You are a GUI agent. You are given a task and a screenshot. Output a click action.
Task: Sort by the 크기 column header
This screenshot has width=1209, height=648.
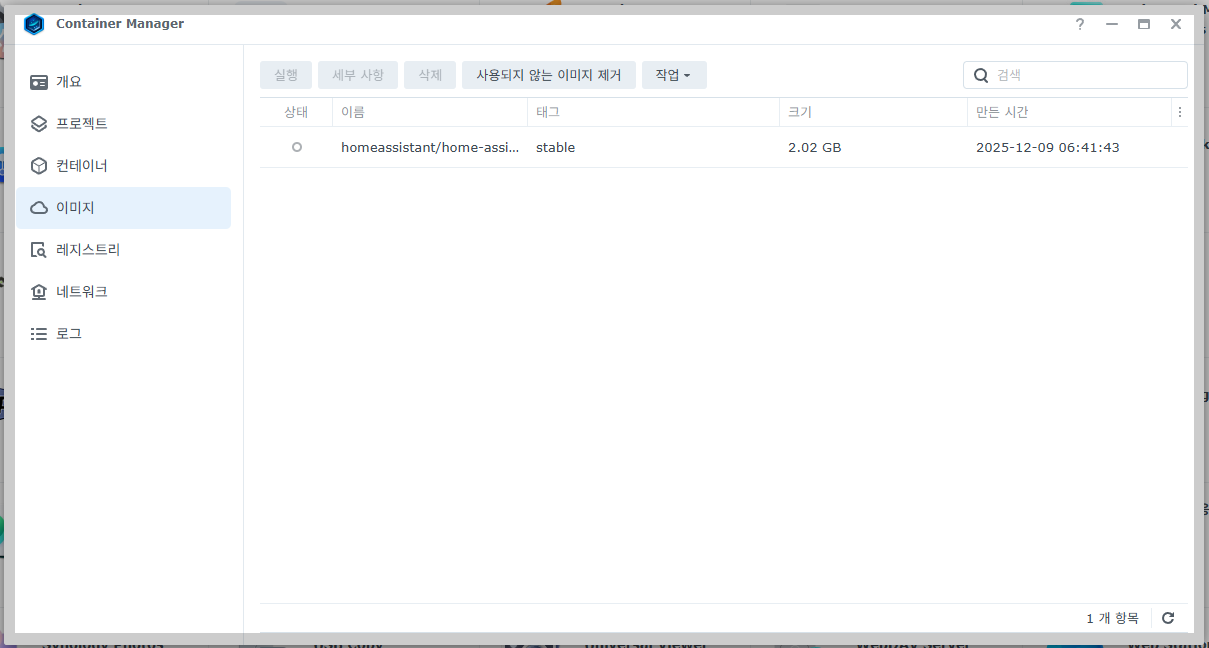(x=873, y=112)
